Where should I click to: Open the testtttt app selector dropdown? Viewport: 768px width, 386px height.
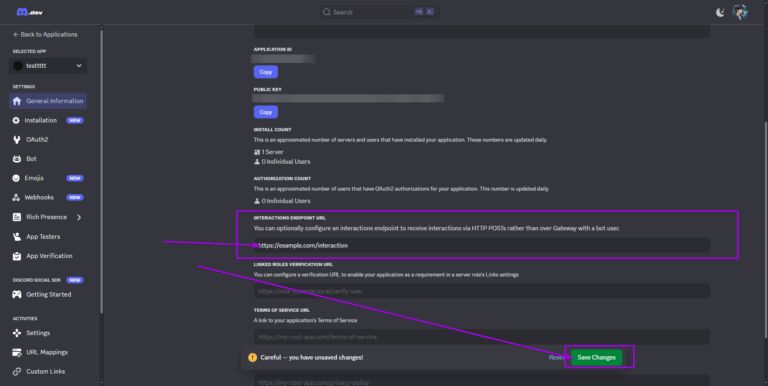(48, 66)
